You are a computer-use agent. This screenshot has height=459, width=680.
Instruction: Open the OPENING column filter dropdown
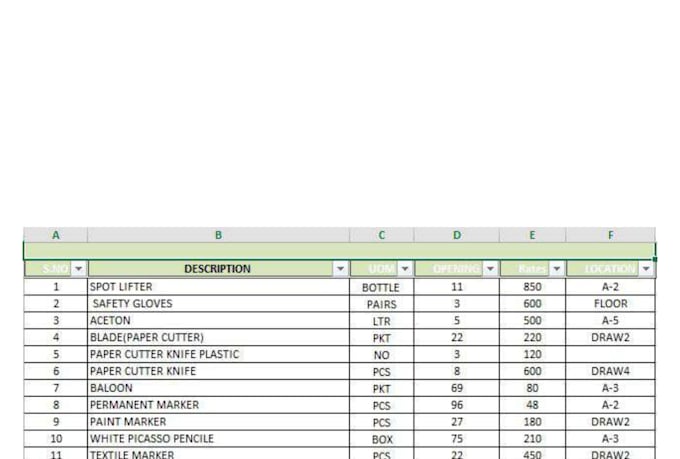coord(490,269)
